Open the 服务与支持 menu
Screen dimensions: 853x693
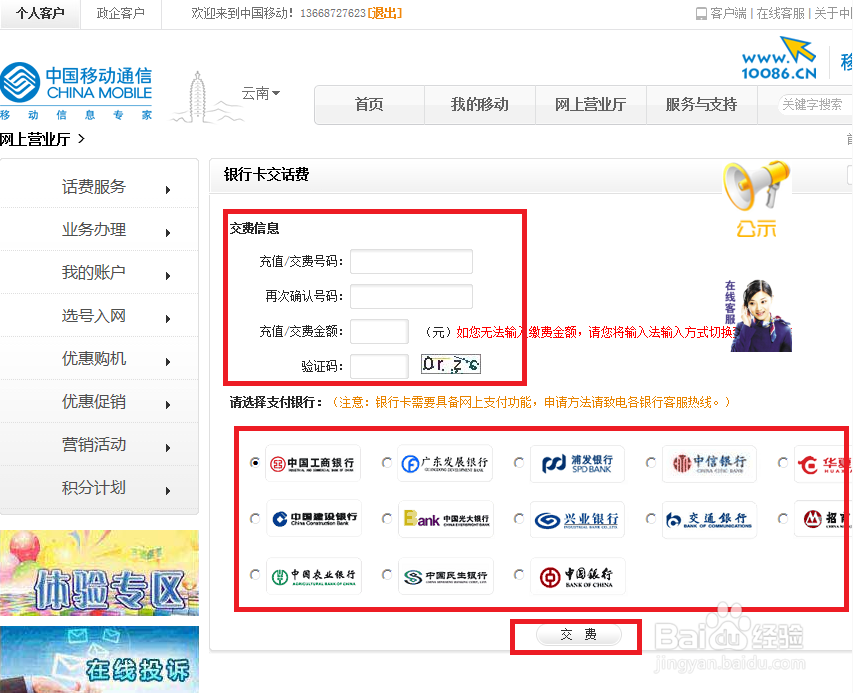701,104
